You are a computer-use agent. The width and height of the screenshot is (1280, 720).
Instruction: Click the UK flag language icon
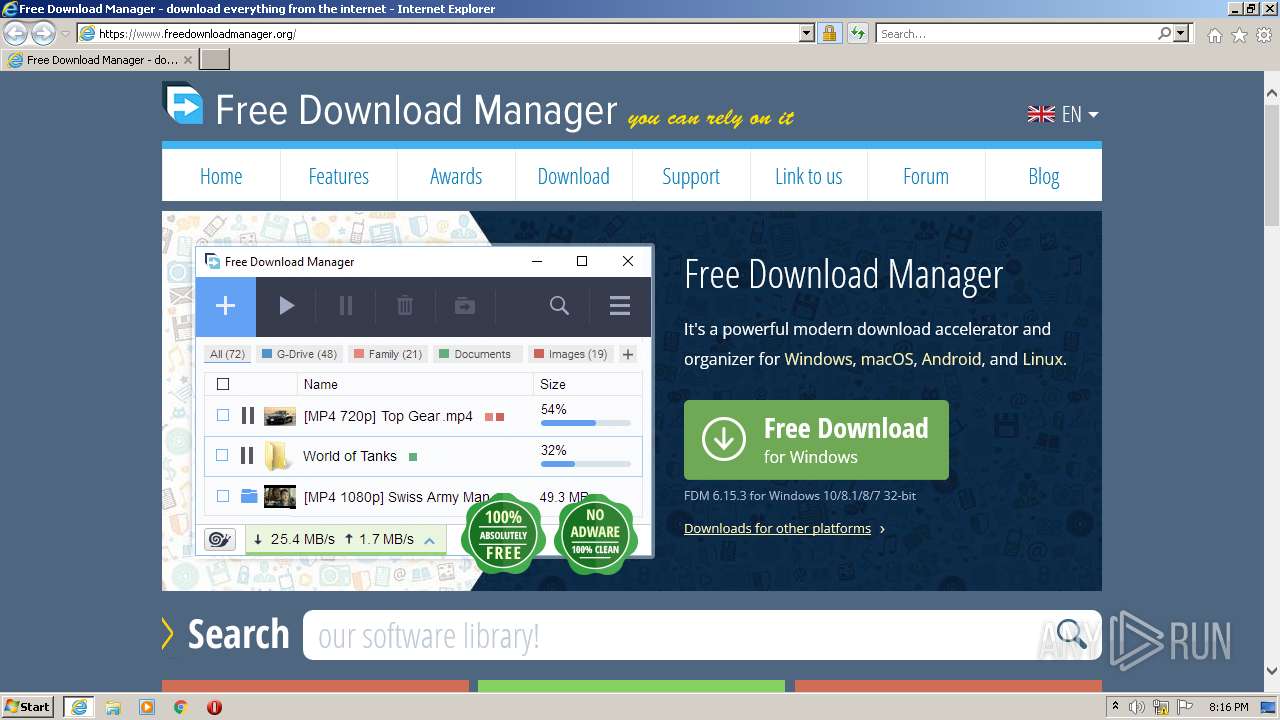click(1041, 114)
